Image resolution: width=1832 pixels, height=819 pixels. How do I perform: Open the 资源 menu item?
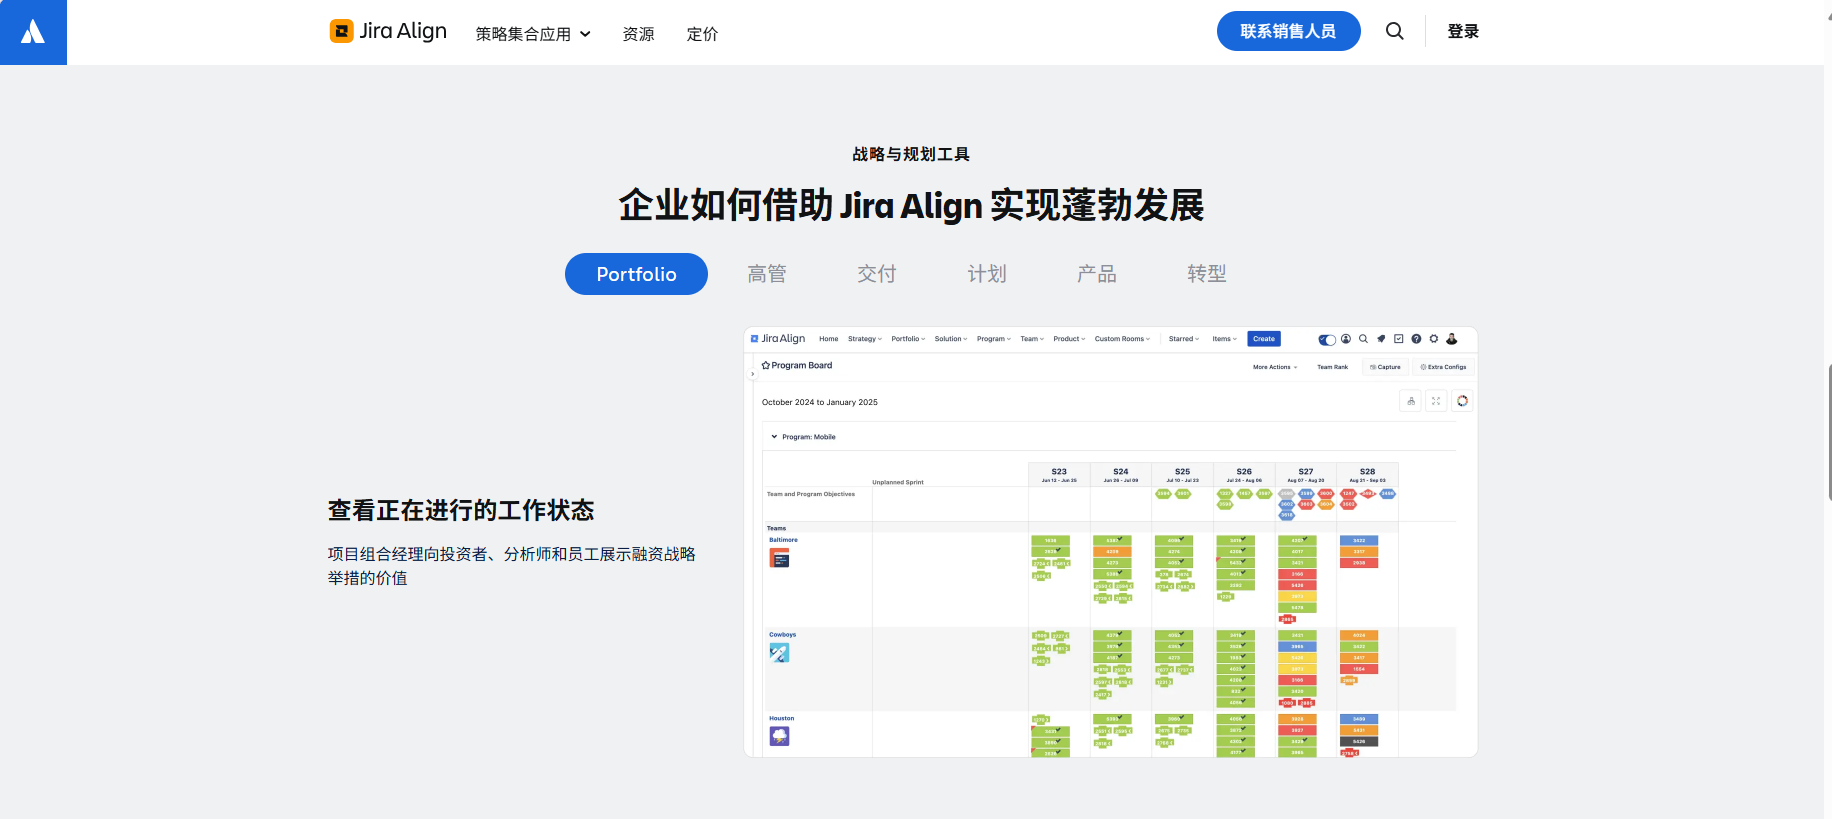tap(638, 34)
